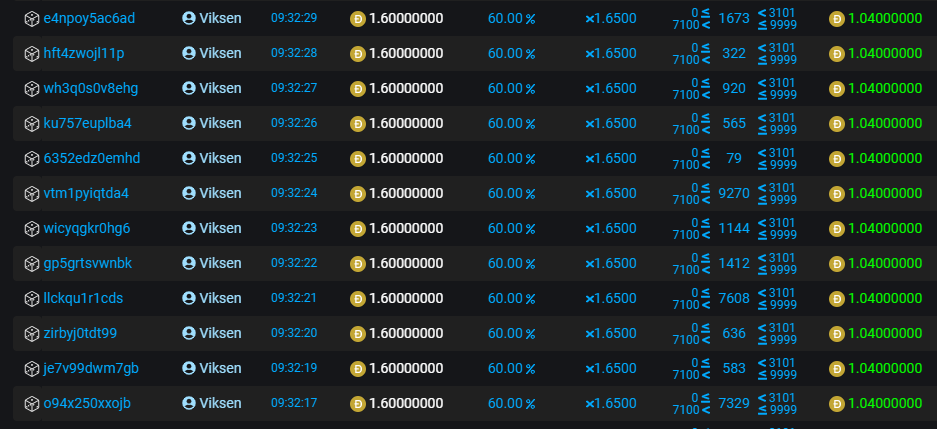View bet 6352edz0emhd details
The image size is (937, 429).
(91, 159)
